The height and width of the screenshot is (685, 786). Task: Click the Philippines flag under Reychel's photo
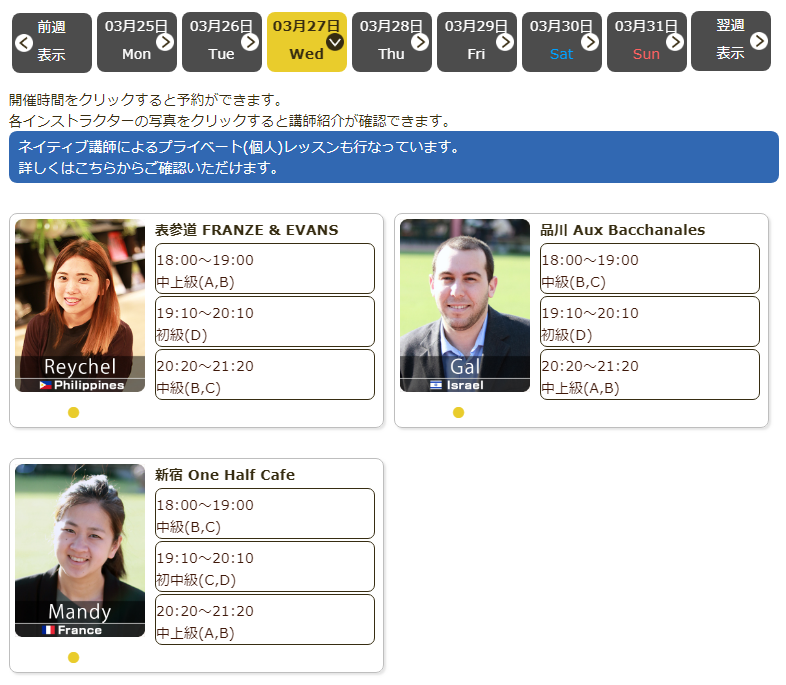coord(46,385)
